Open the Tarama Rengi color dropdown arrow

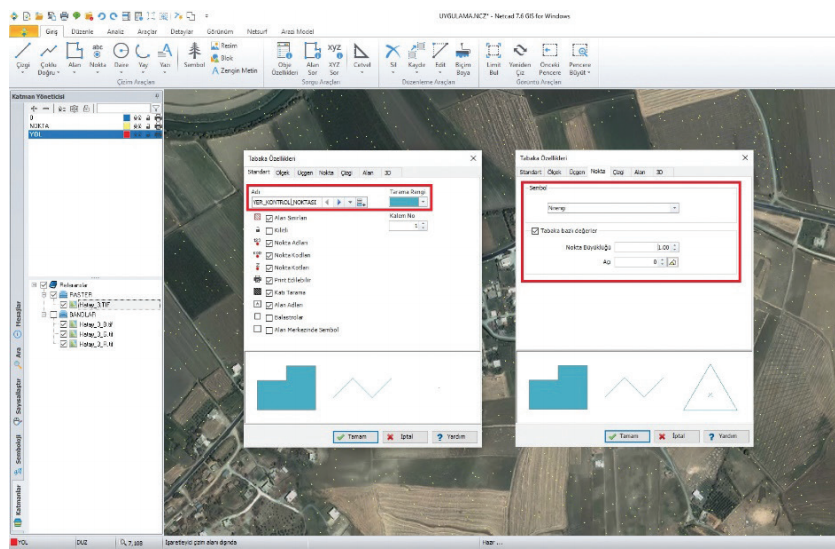click(423, 202)
